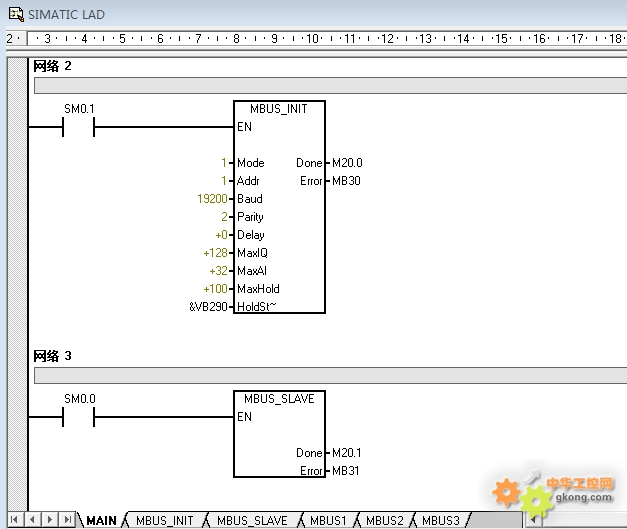Open the MBUS_SLAVE tab

(x=252, y=520)
